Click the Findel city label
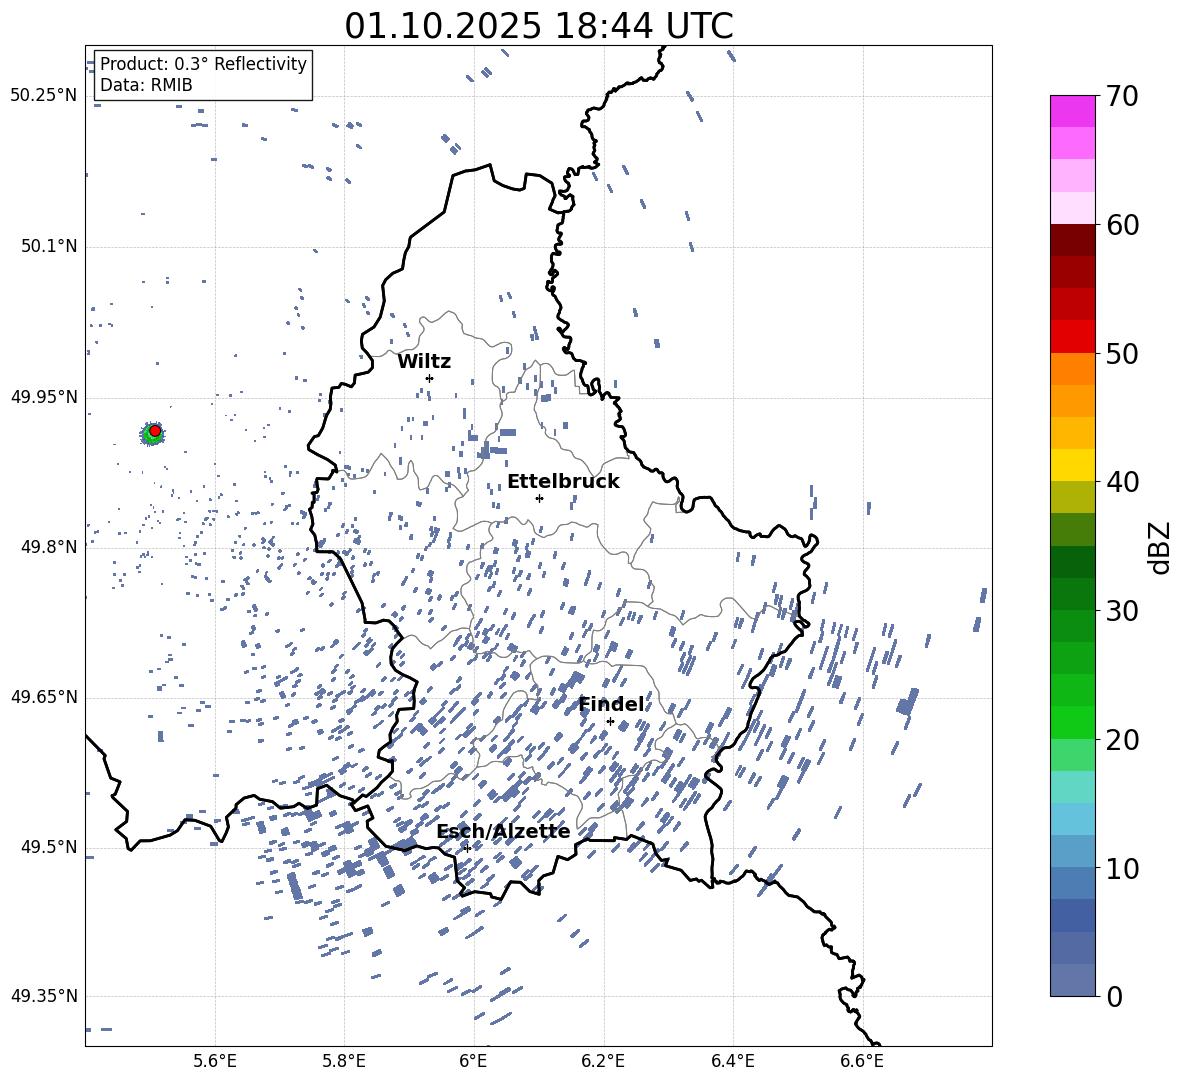 tap(611, 704)
